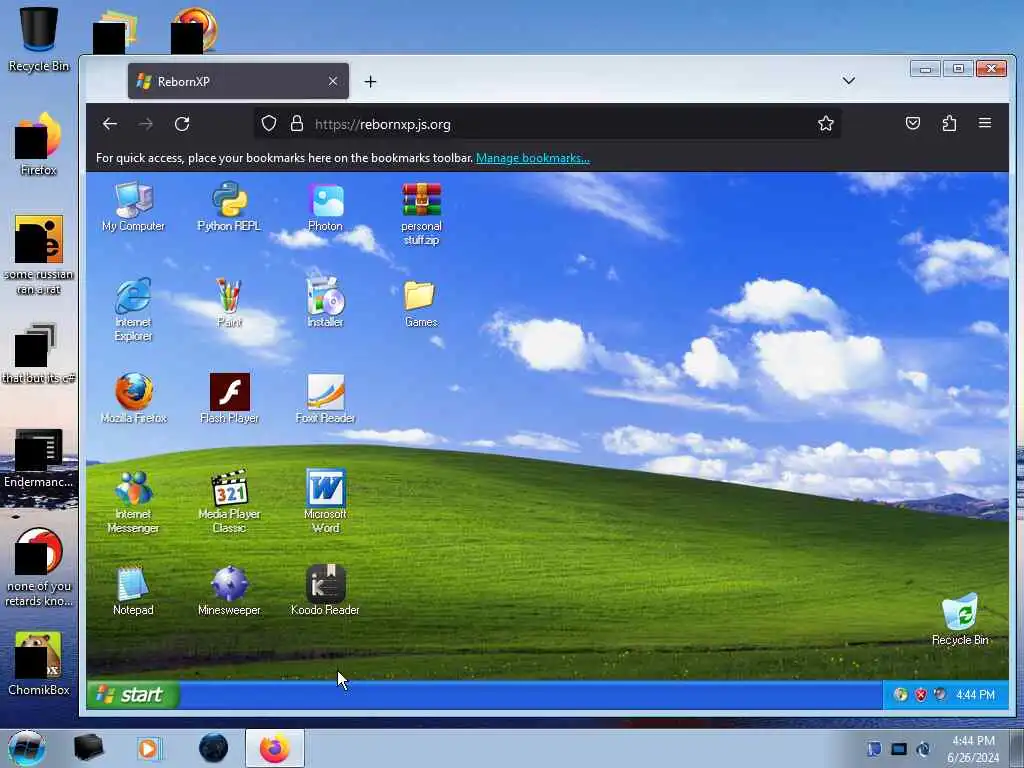Open the Installer icon
This screenshot has height=768, width=1024.
coord(325,302)
